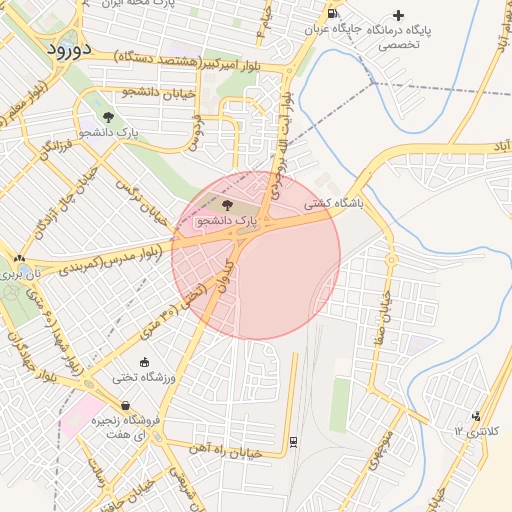Select the train station icon near خیابان راه آهن
512x512 pixels.
293,442
